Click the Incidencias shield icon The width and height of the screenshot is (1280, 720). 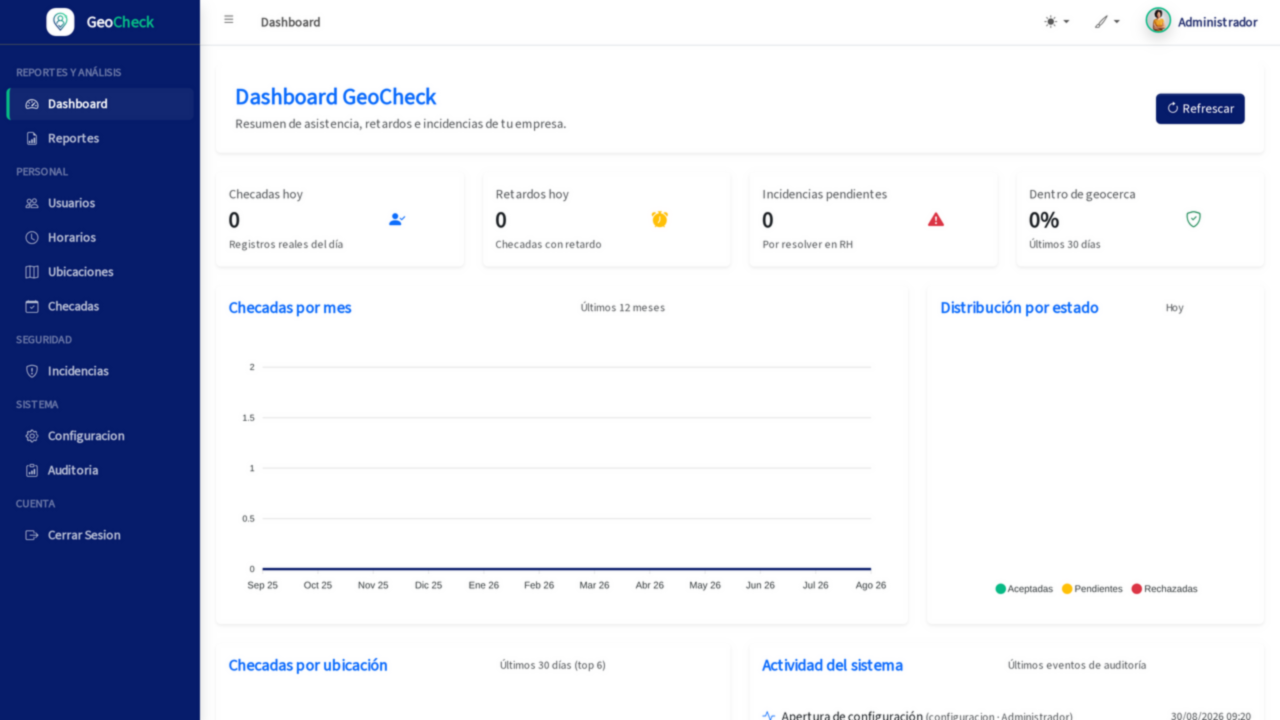(x=32, y=371)
